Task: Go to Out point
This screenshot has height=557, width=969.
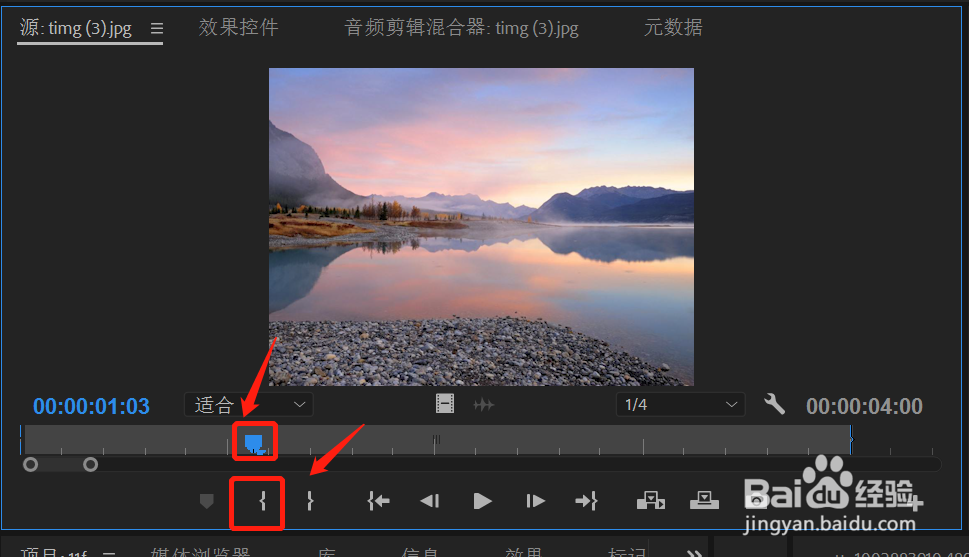Action: point(586,501)
